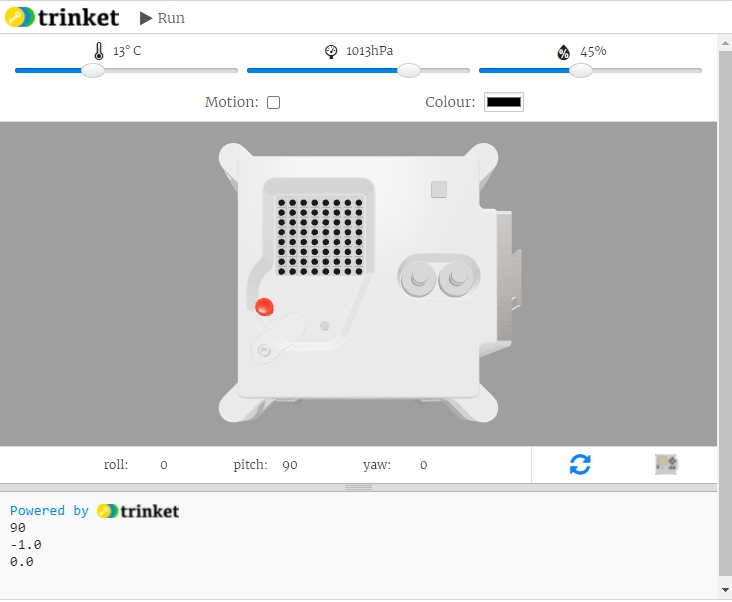This screenshot has width=732, height=602.
Task: Click the roll value 0
Action: [x=164, y=465]
